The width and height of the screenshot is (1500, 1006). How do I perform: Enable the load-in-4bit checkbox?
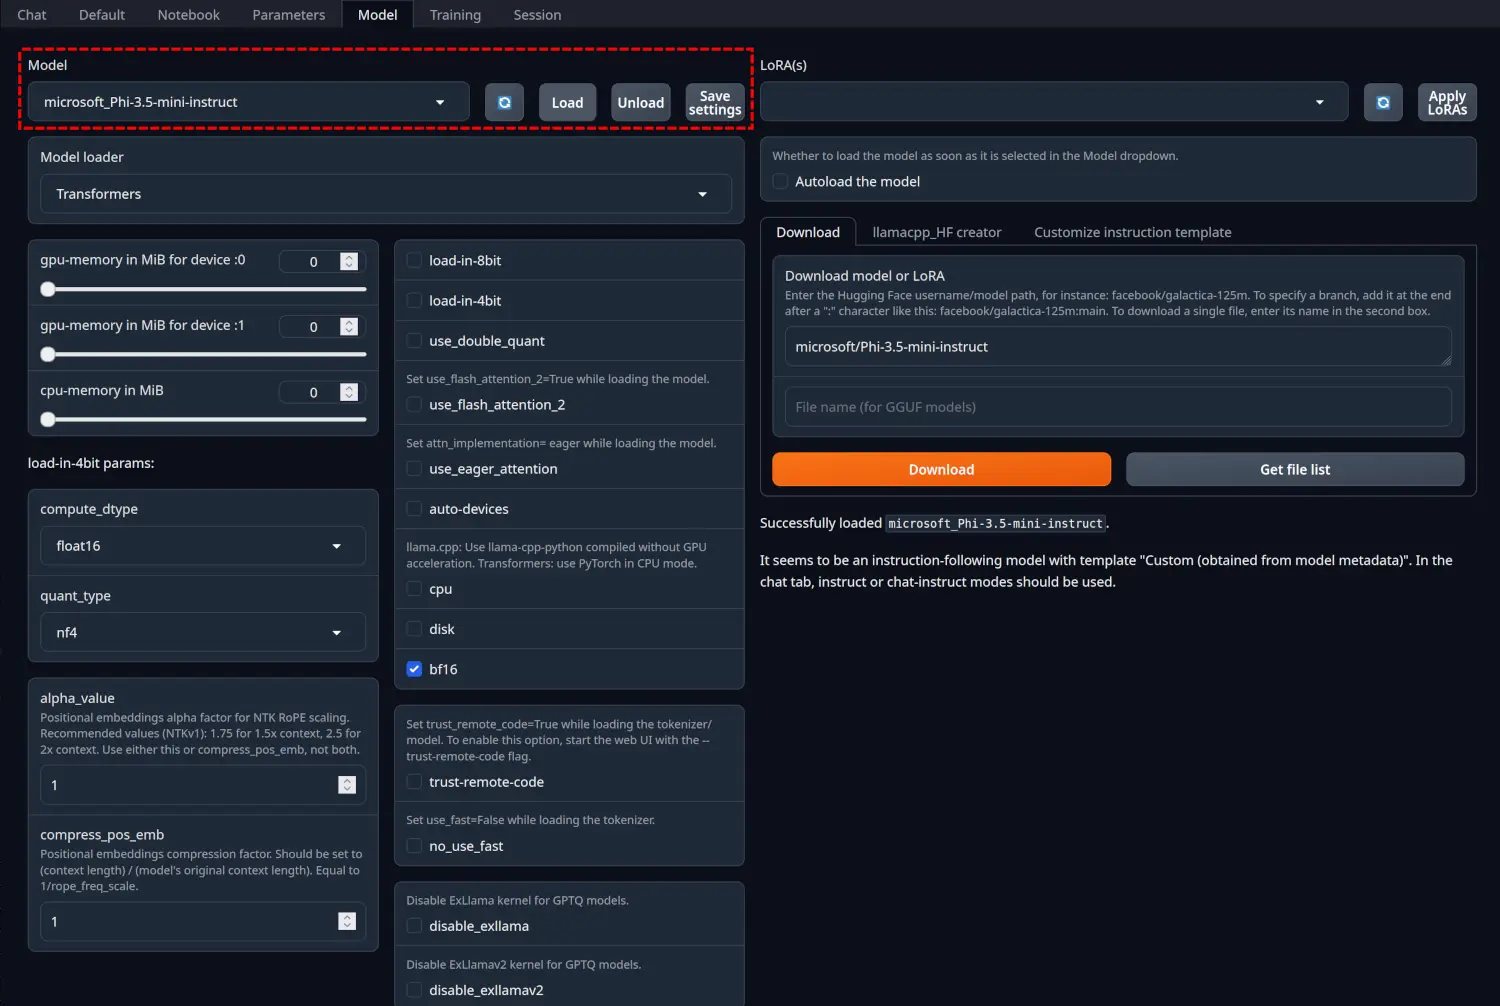coord(414,301)
